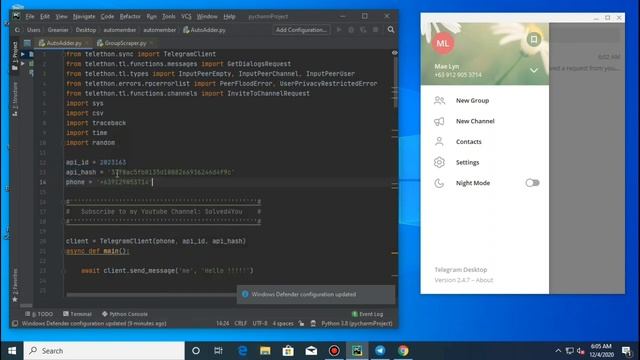Open the Terminal tool window

point(78,314)
